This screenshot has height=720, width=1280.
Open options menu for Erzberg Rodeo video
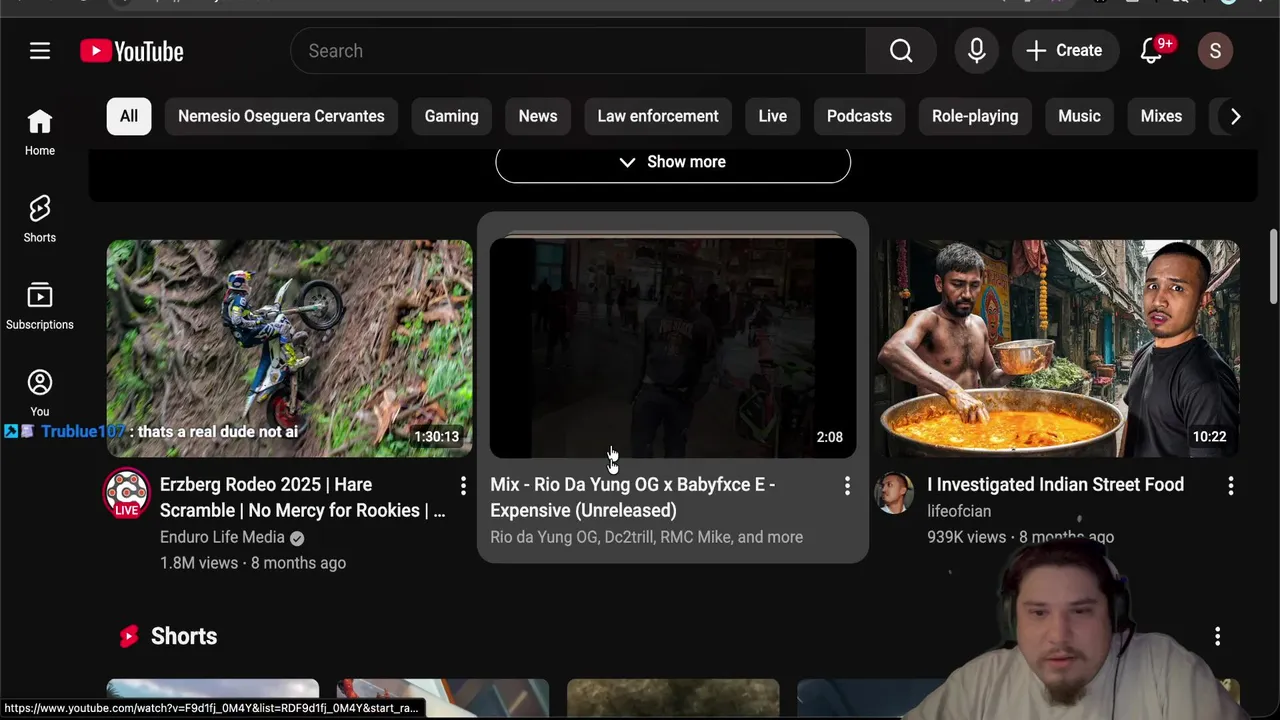(462, 486)
